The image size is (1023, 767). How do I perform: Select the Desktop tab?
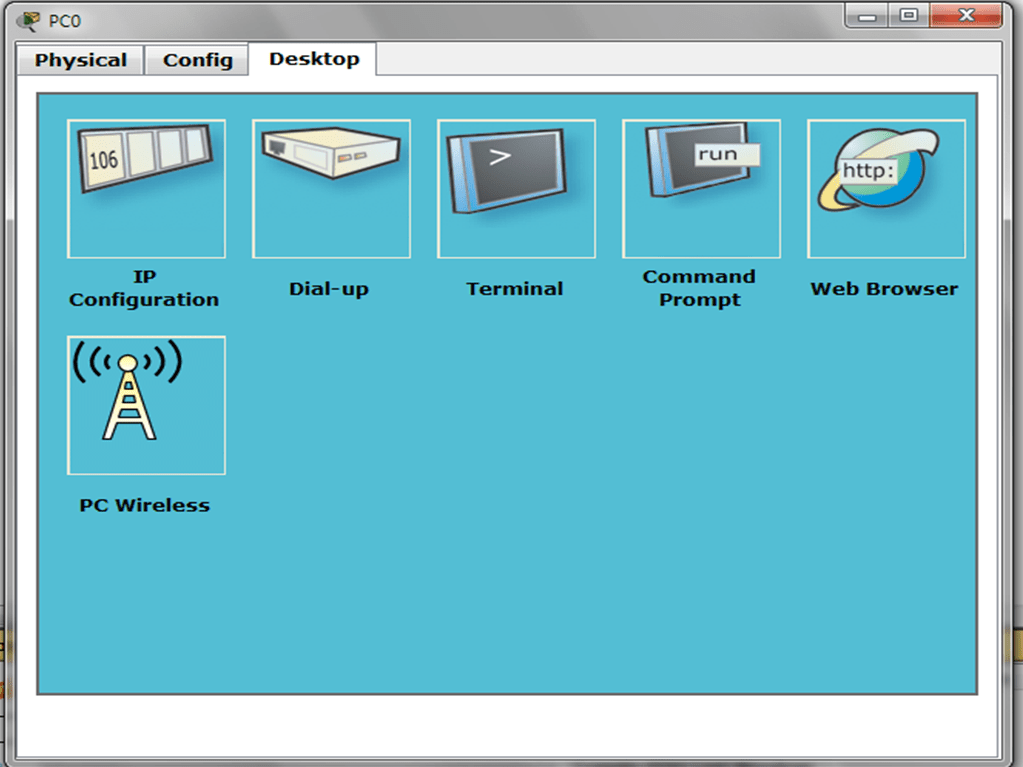click(x=313, y=59)
